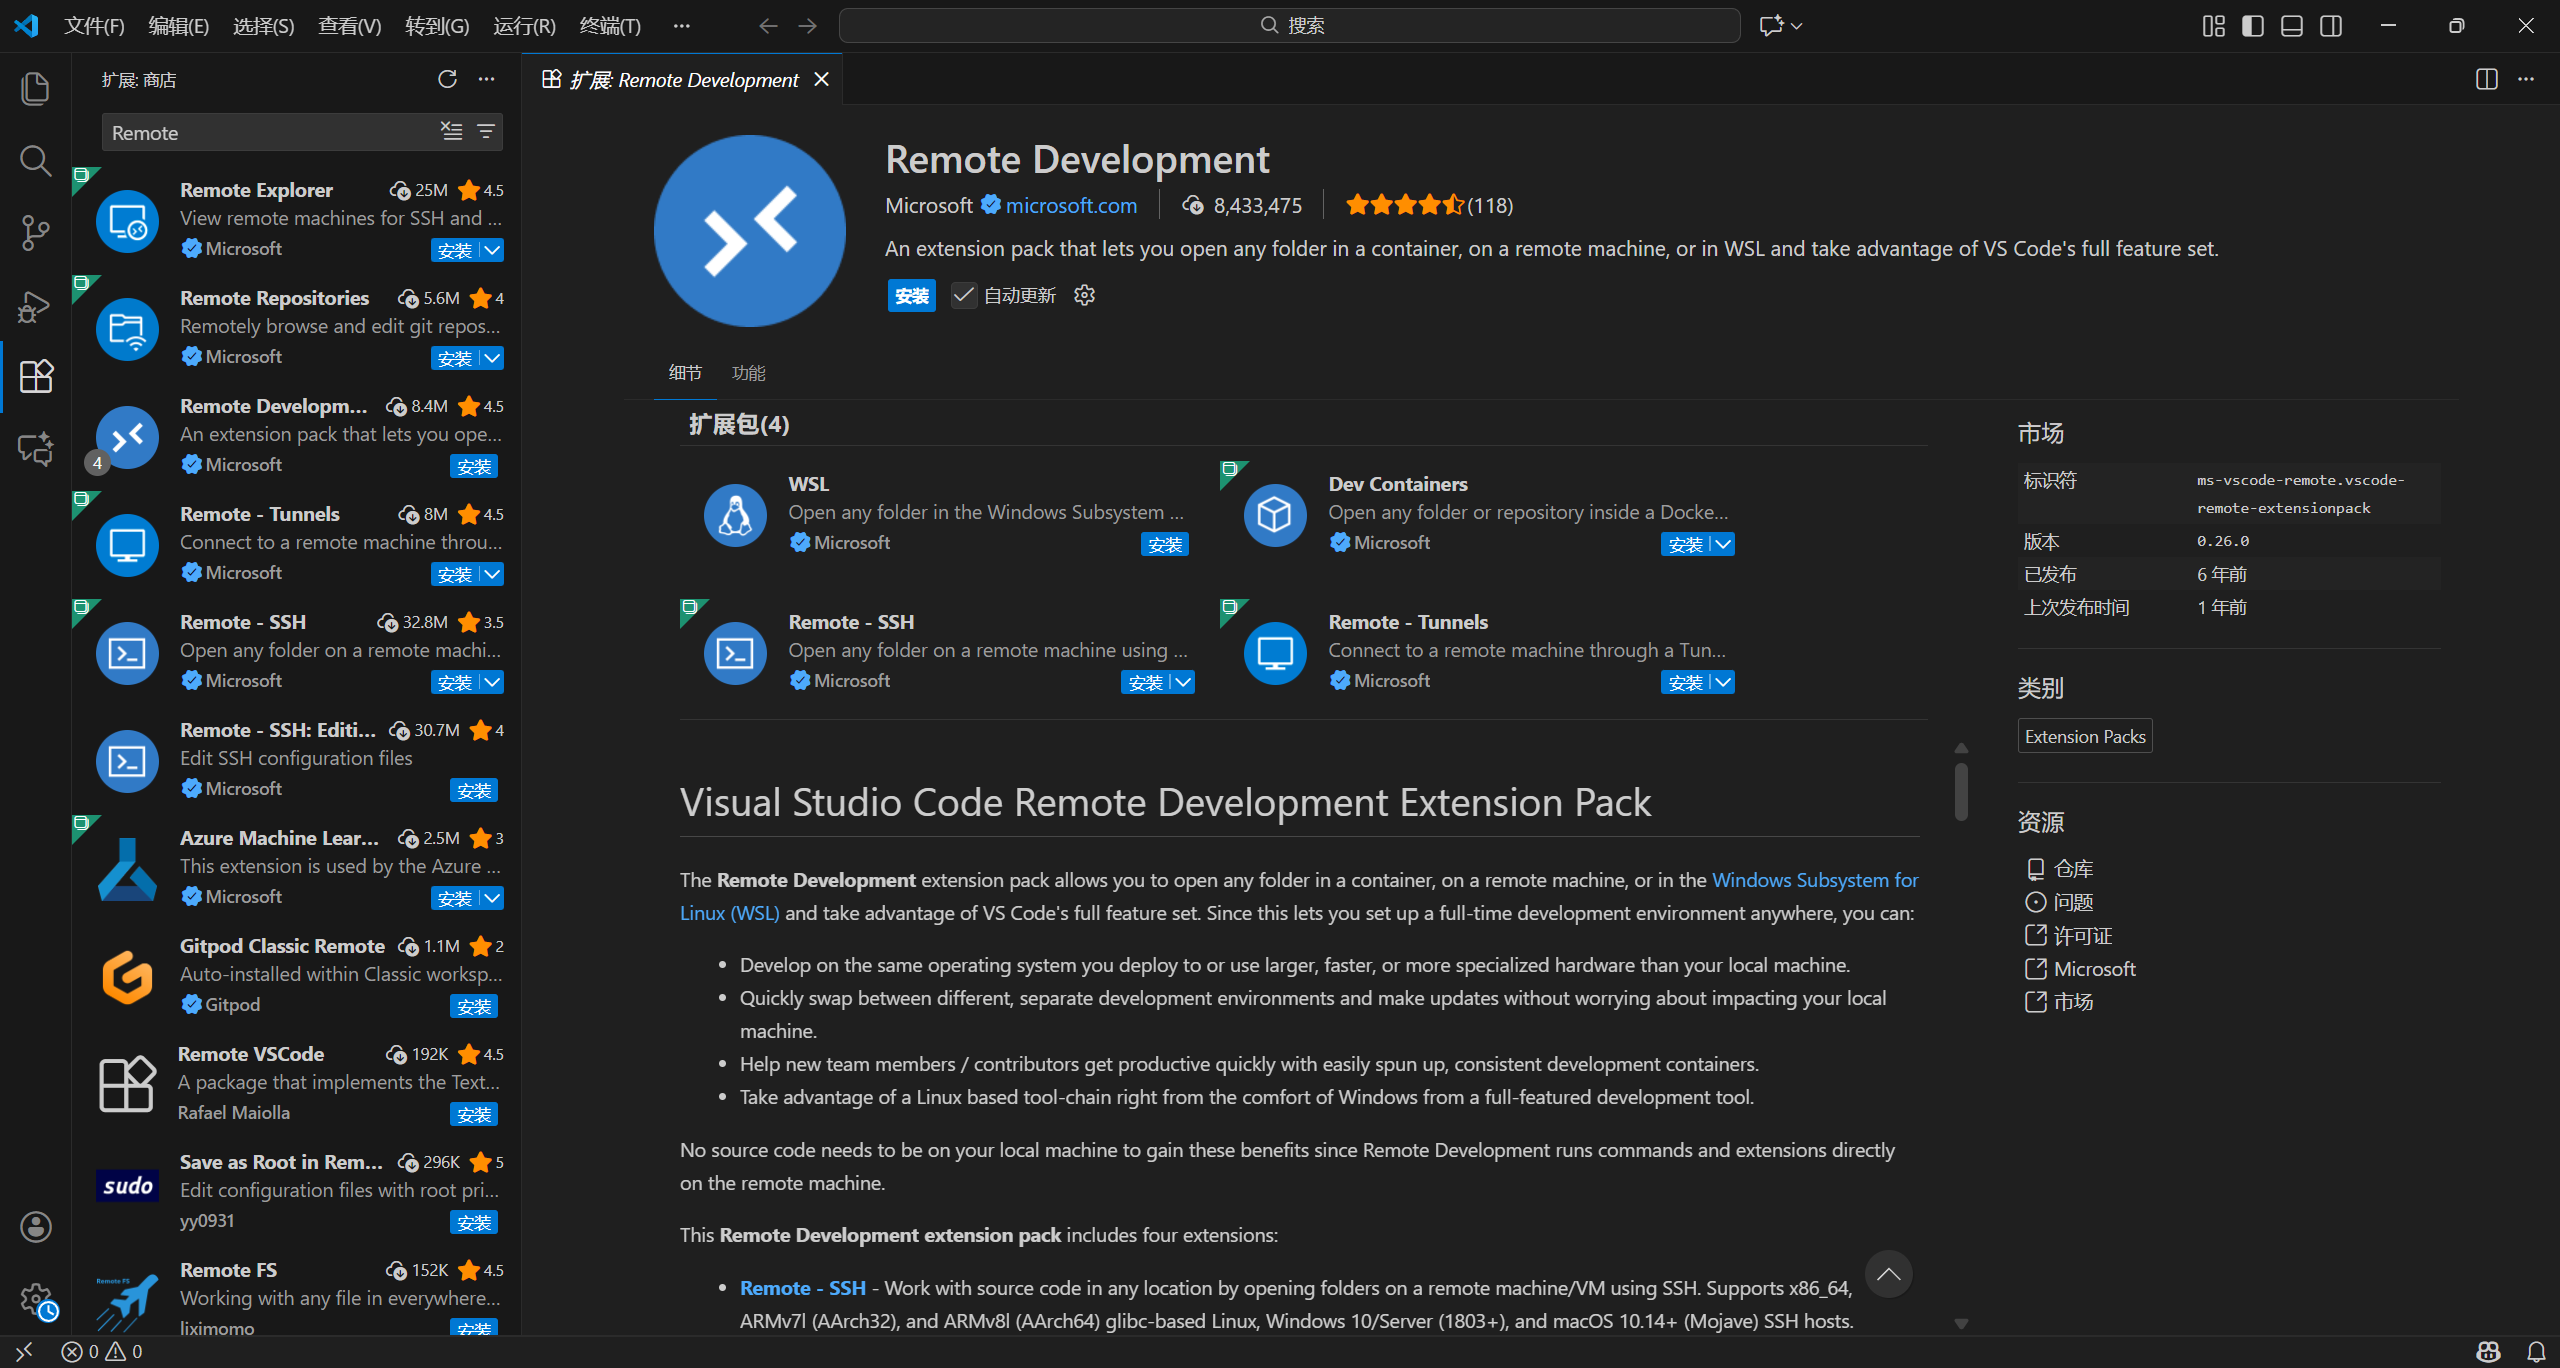Click the refresh extensions list icon
Viewport: 2560px width, 1368px height.
447,79
